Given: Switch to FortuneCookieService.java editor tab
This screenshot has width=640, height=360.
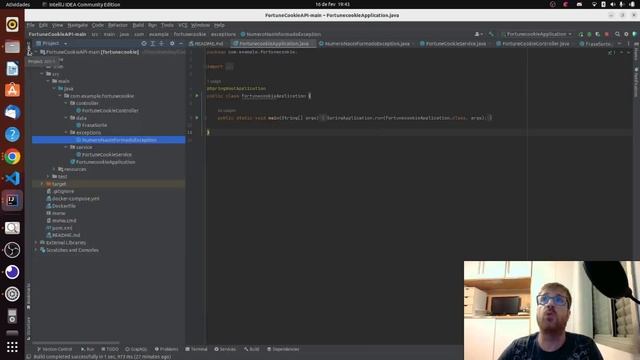Looking at the screenshot, I should [456, 44].
